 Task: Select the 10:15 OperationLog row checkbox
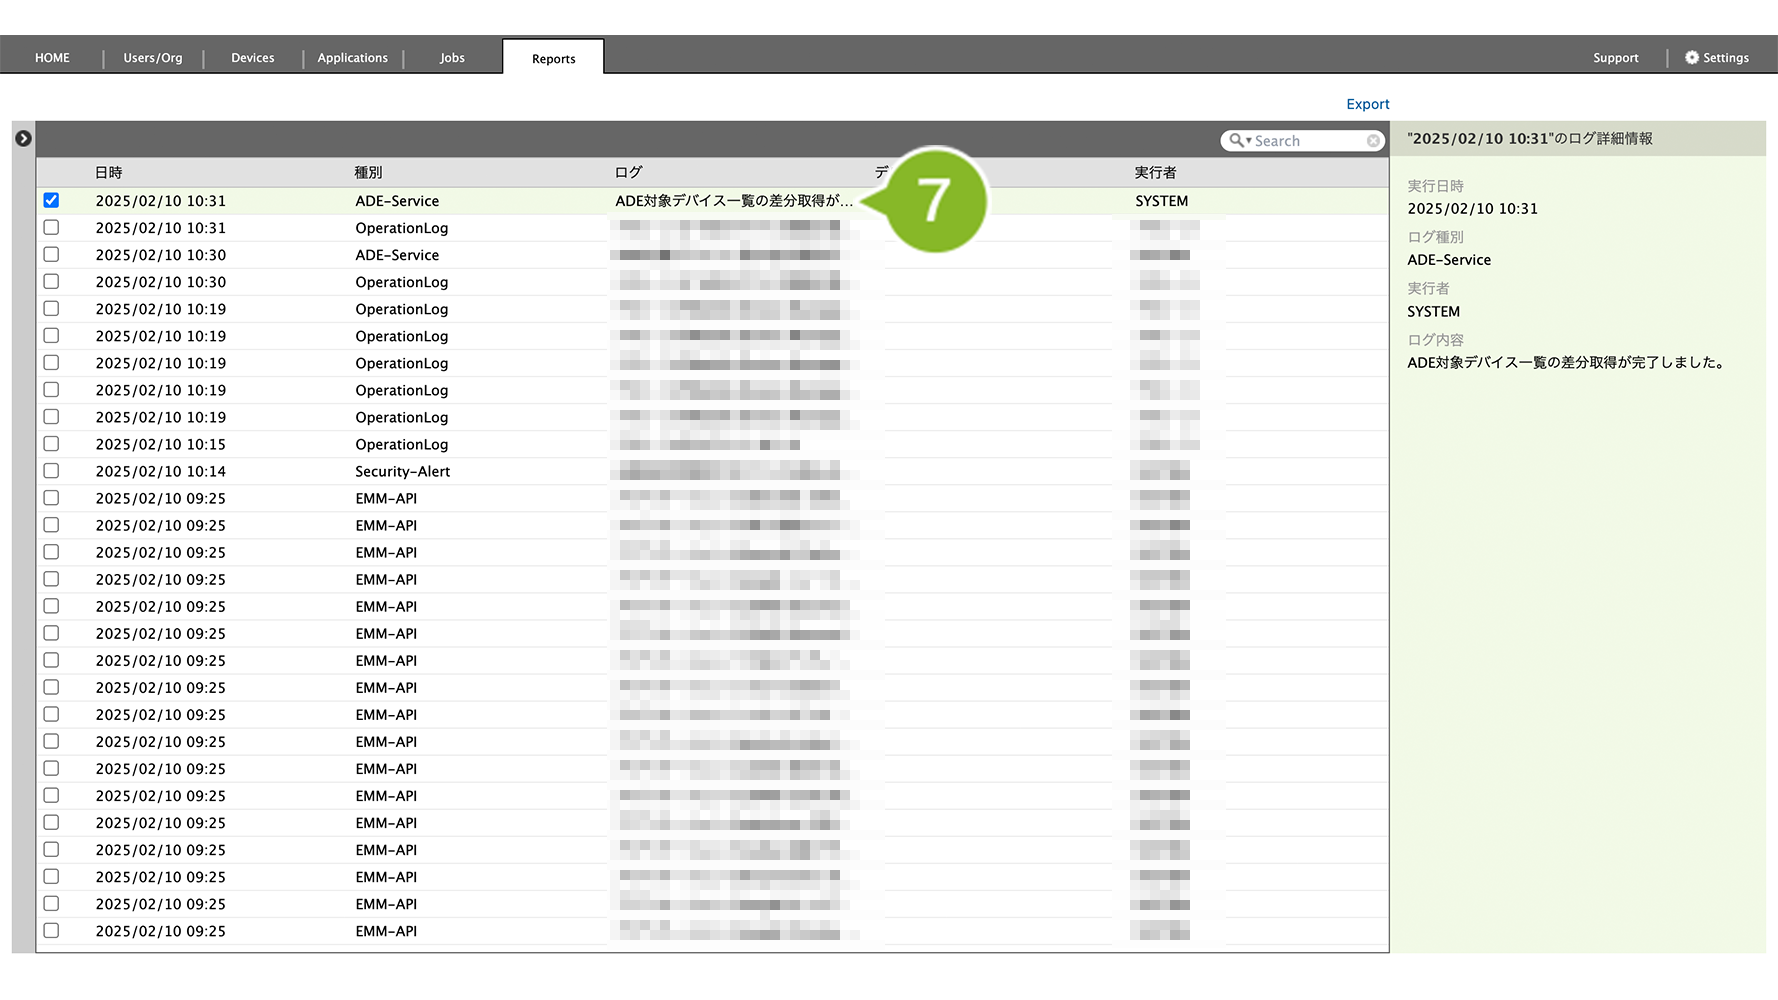point(51,444)
